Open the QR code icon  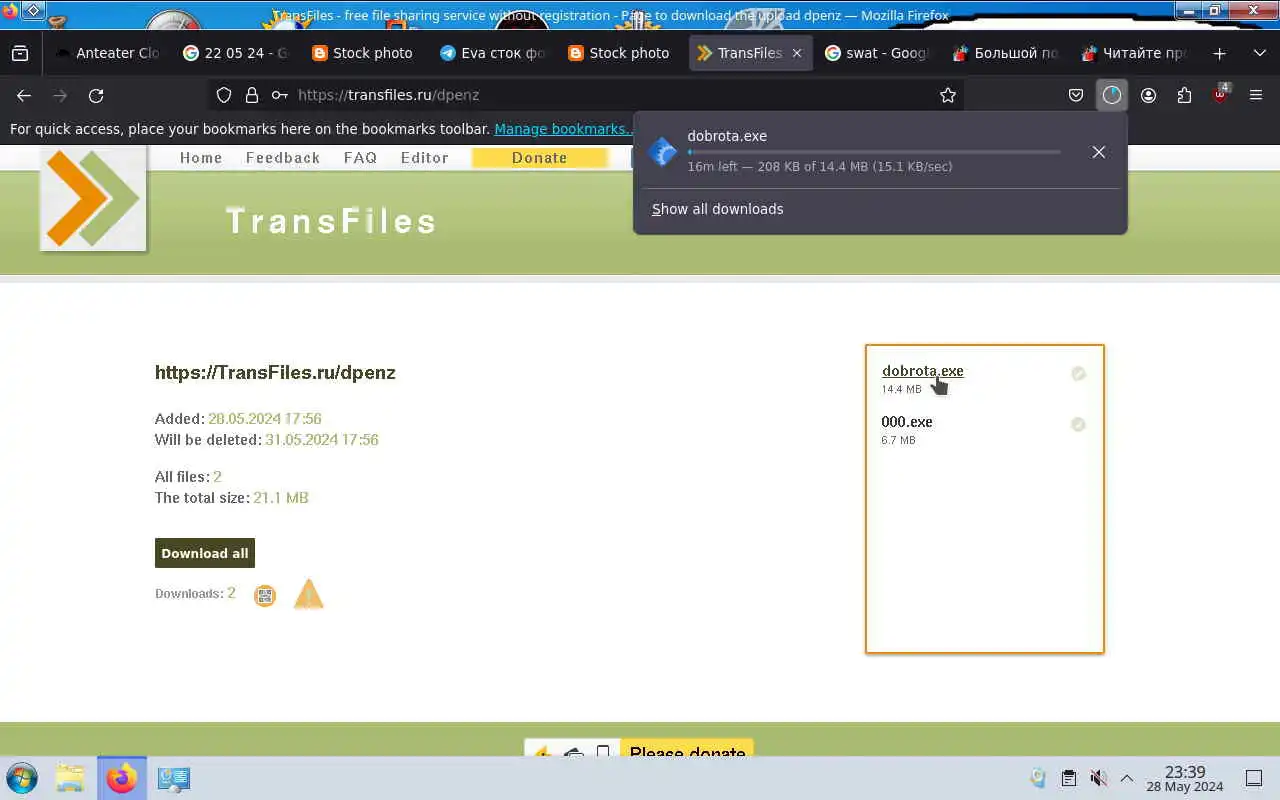264,596
